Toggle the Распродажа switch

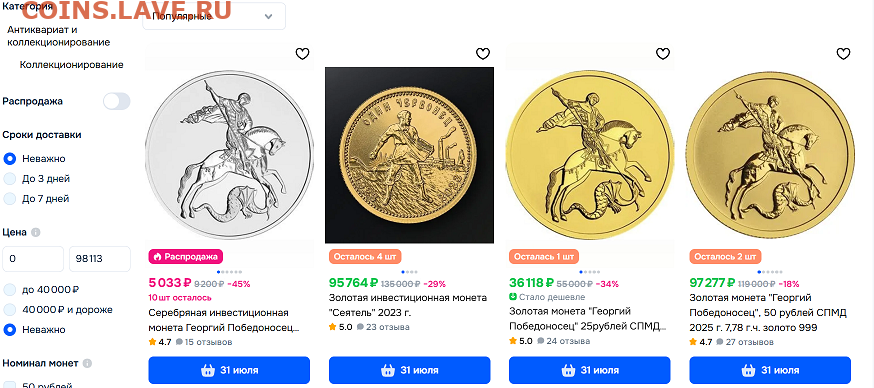[x=116, y=101]
